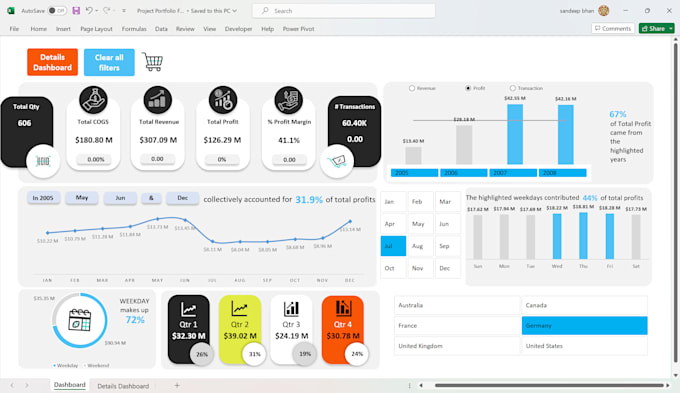Click the Qtr 2 line chart icon
680x393 pixels.
click(239, 309)
